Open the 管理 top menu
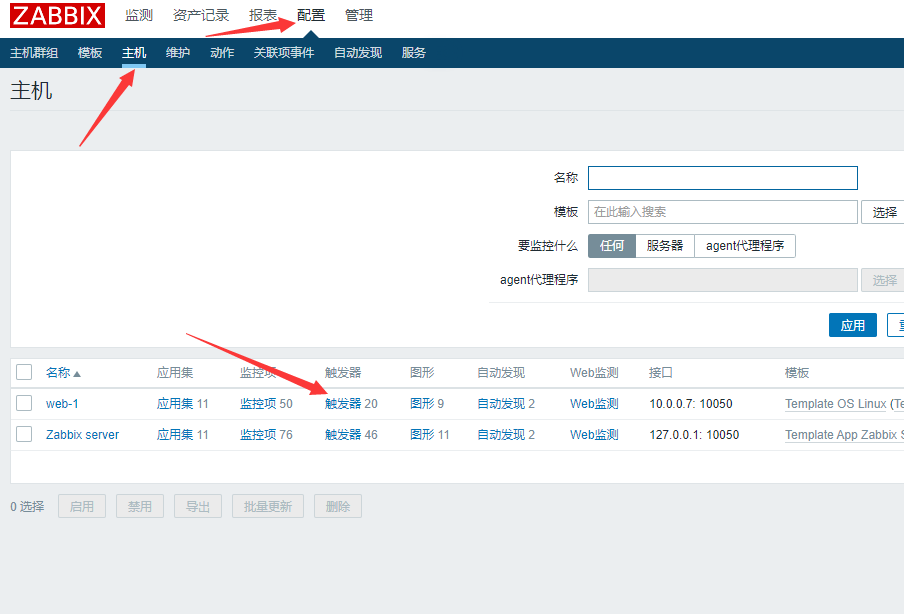This screenshot has width=904, height=614. click(359, 16)
